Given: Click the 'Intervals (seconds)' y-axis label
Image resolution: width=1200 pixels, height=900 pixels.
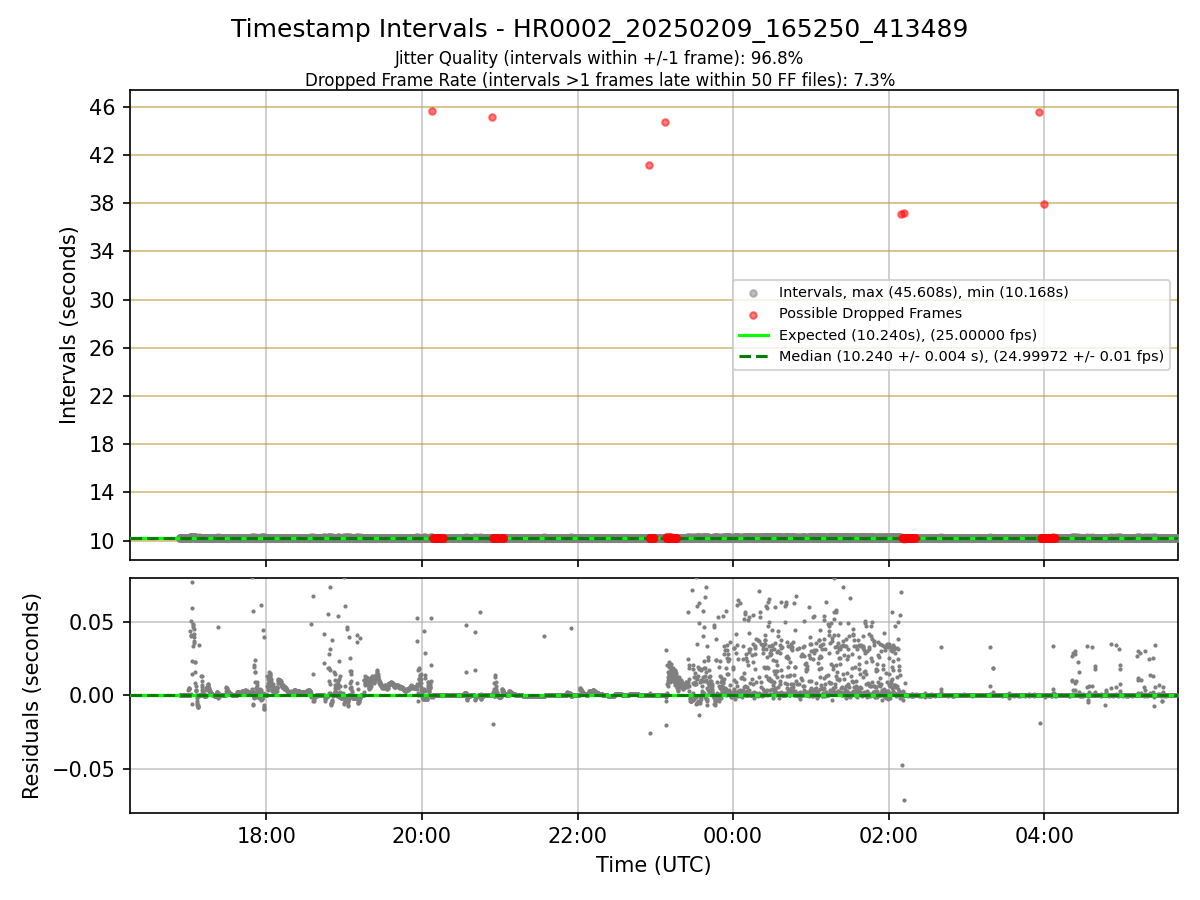Looking at the screenshot, I should 69,325.
